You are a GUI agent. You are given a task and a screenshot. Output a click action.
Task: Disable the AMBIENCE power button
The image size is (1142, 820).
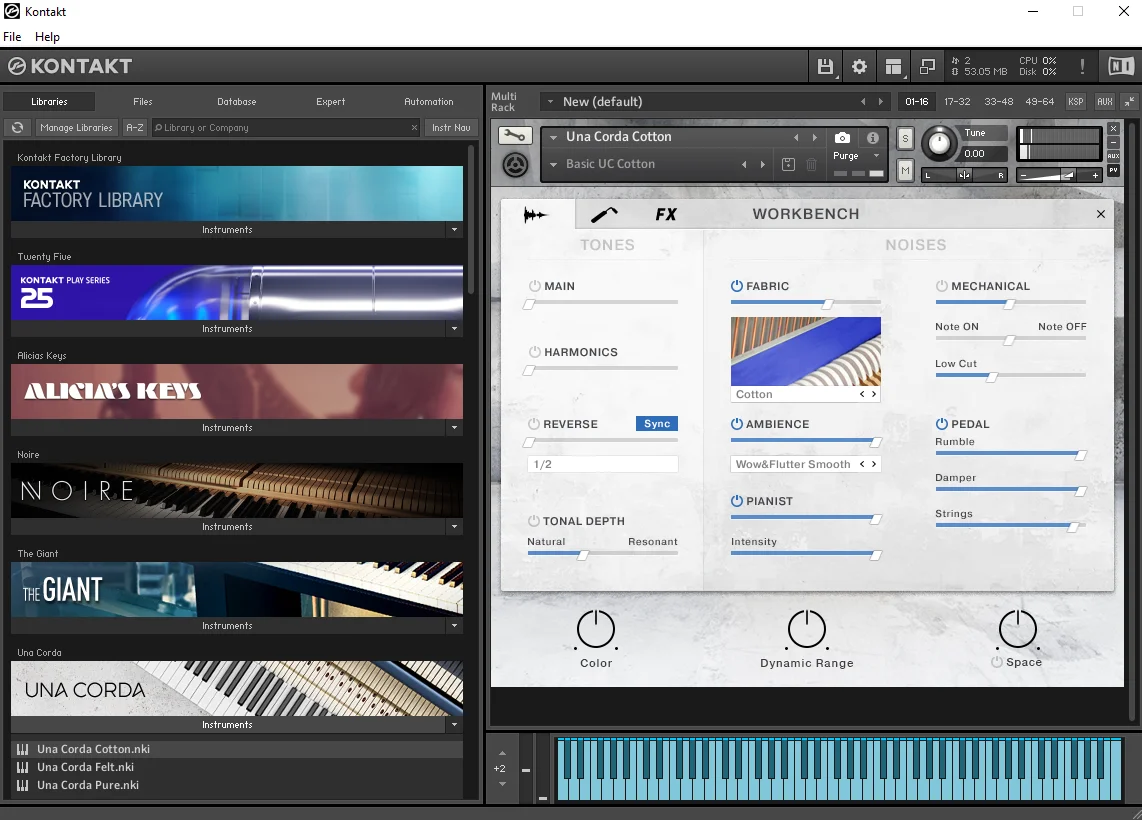point(737,424)
